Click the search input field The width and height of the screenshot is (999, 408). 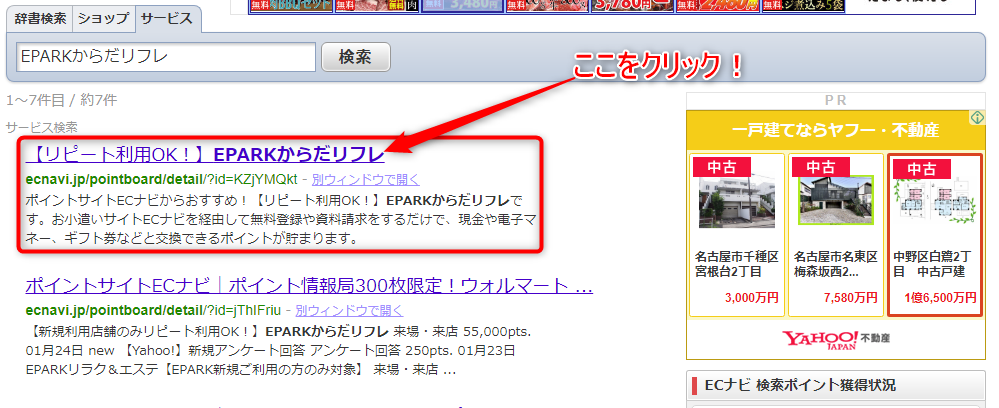[167, 57]
